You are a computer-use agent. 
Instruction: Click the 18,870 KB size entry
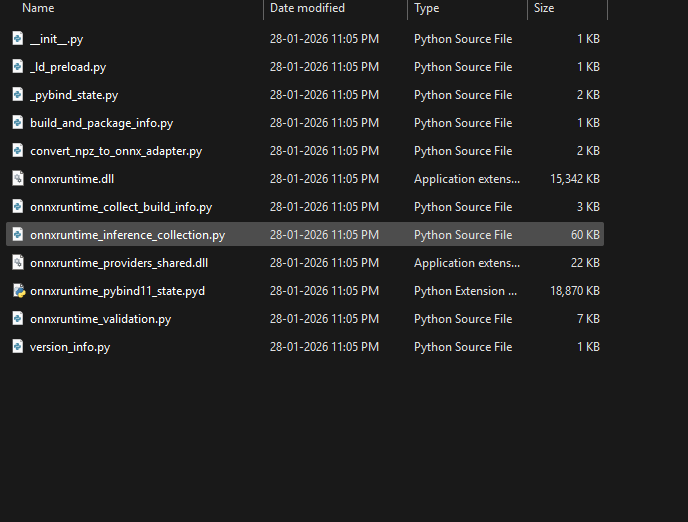574,291
